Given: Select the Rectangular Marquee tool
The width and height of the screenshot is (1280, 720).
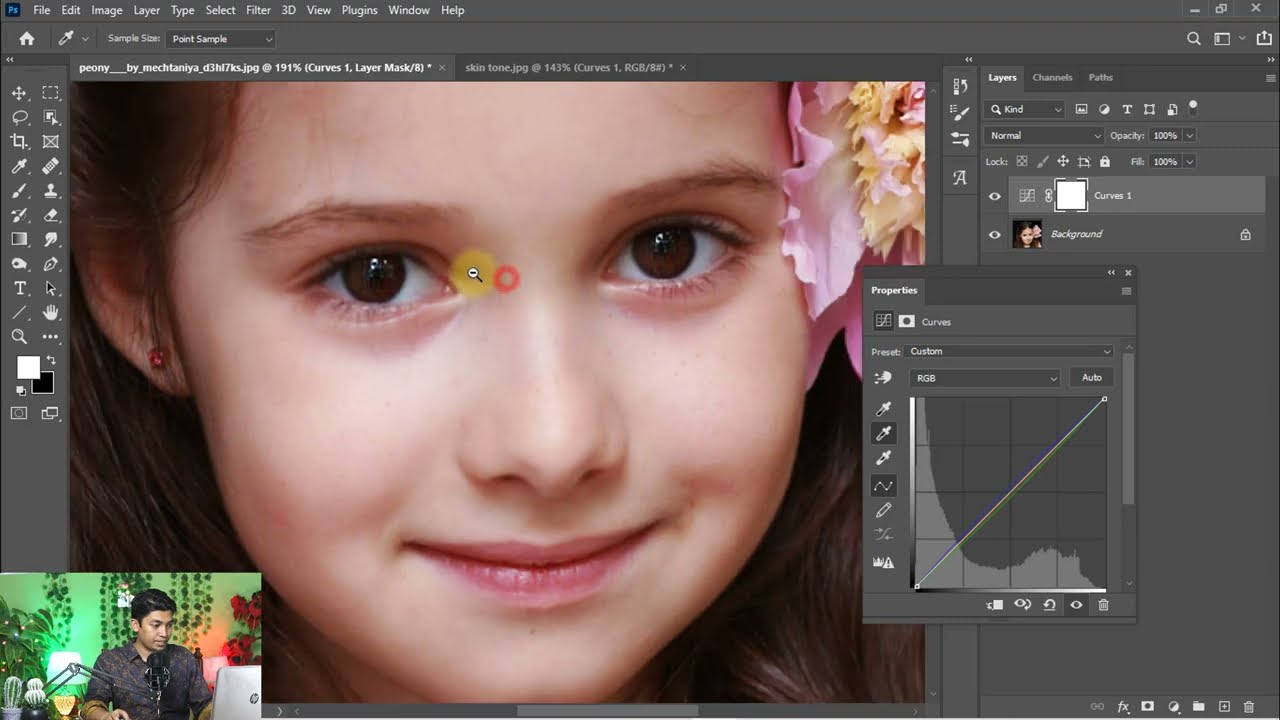Looking at the screenshot, I should [51, 93].
